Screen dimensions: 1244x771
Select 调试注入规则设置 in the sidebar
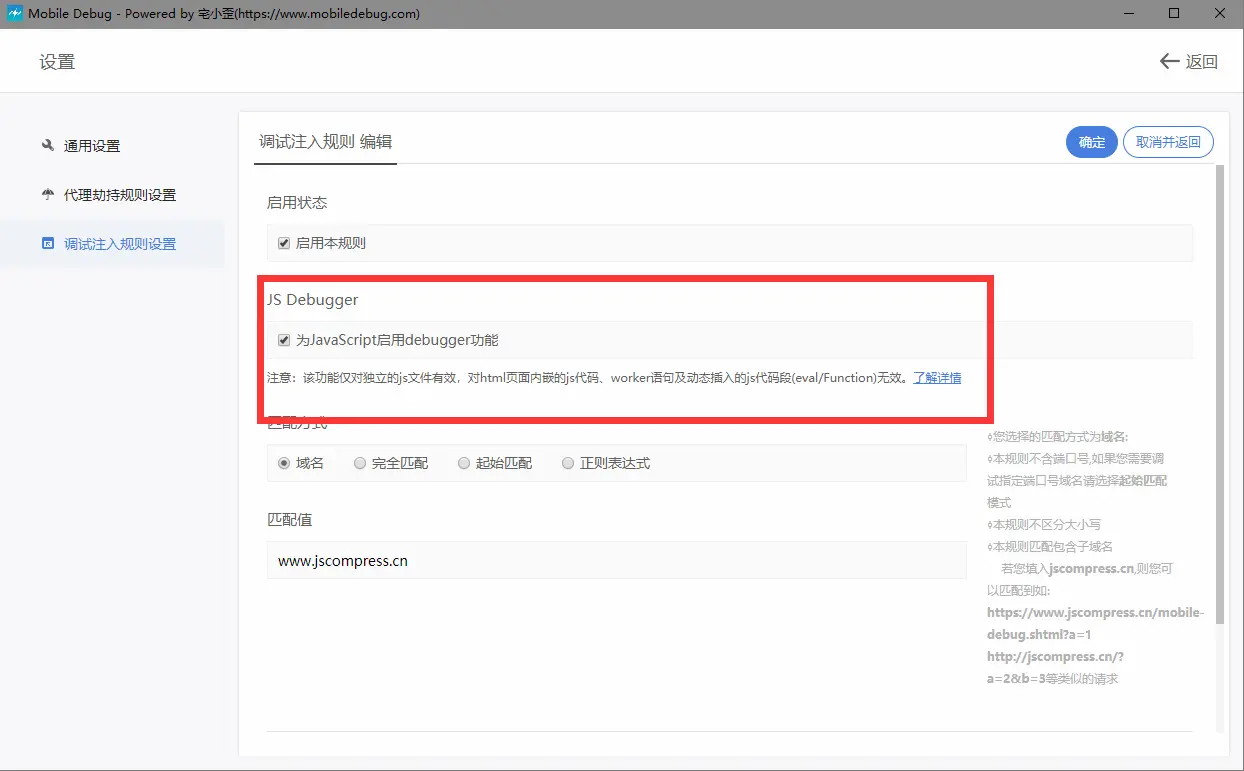tap(112, 244)
